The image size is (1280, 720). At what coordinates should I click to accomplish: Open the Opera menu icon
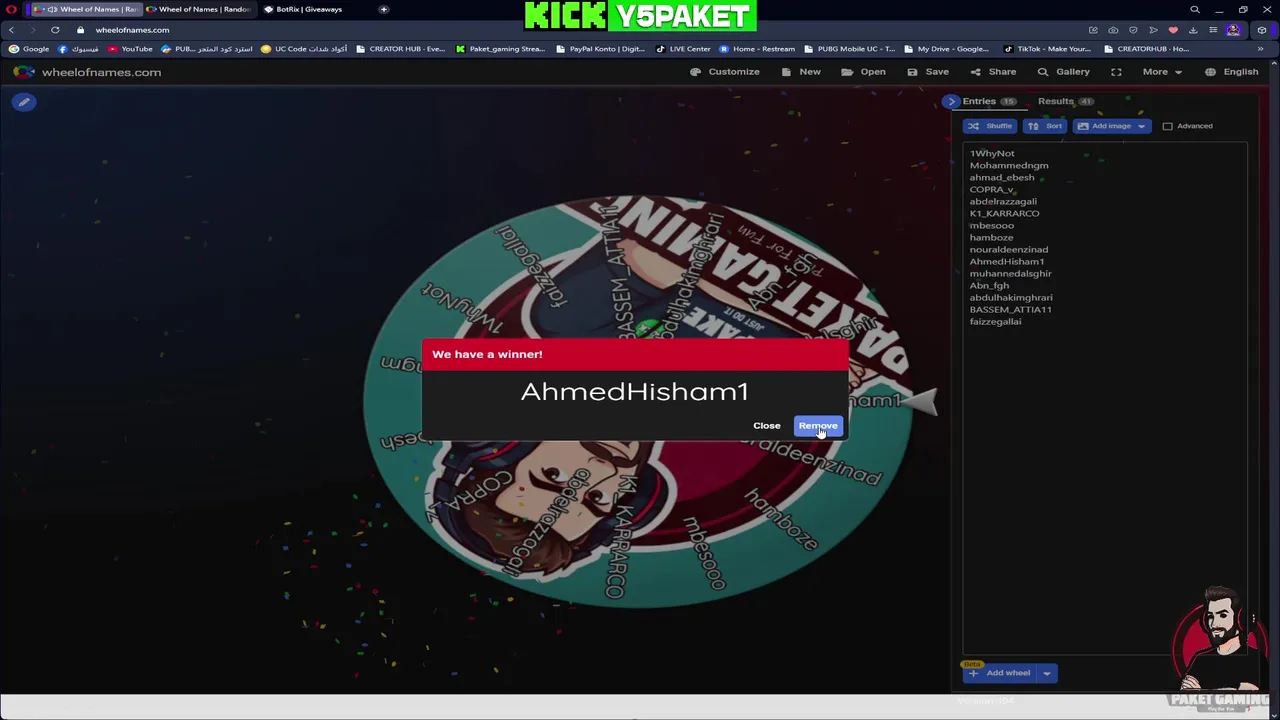pos(11,9)
